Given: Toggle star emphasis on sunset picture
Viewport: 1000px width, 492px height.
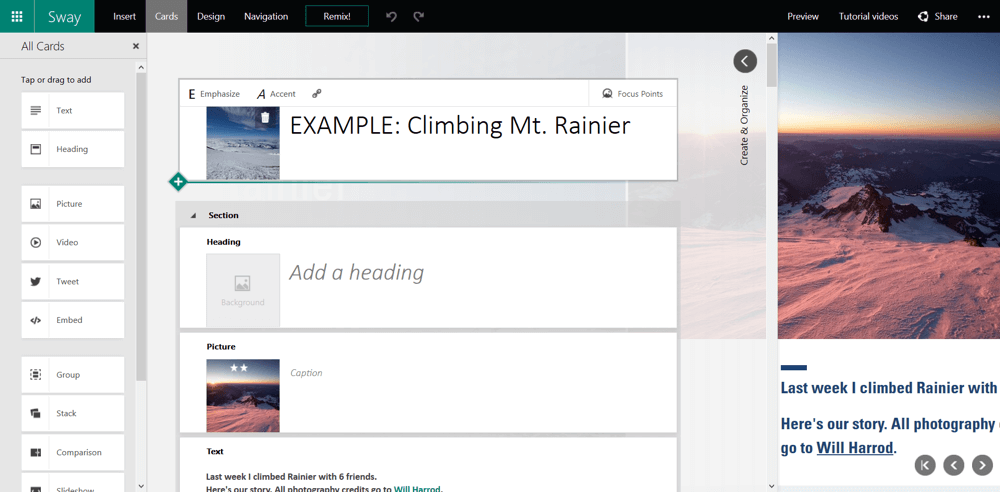Looking at the screenshot, I should (239, 368).
